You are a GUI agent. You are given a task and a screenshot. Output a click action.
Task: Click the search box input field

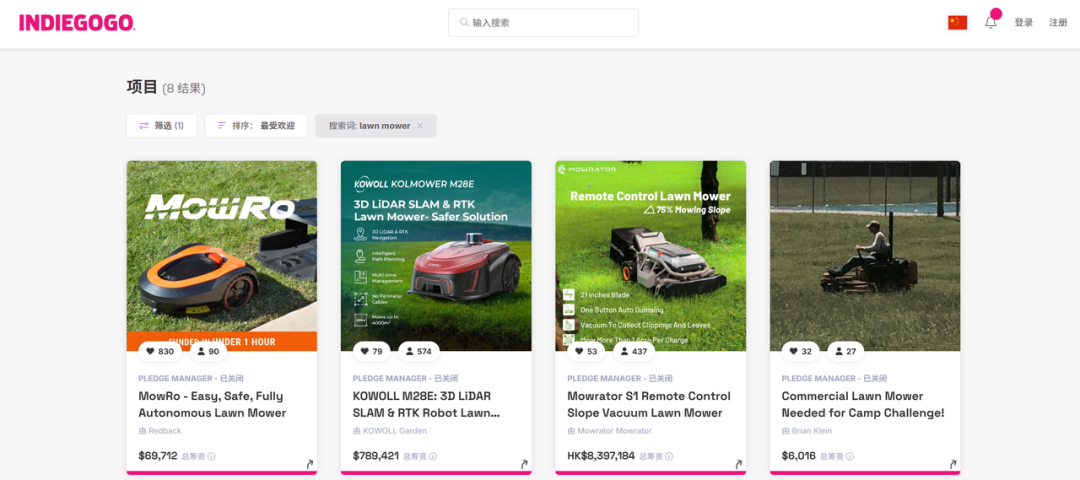click(543, 23)
